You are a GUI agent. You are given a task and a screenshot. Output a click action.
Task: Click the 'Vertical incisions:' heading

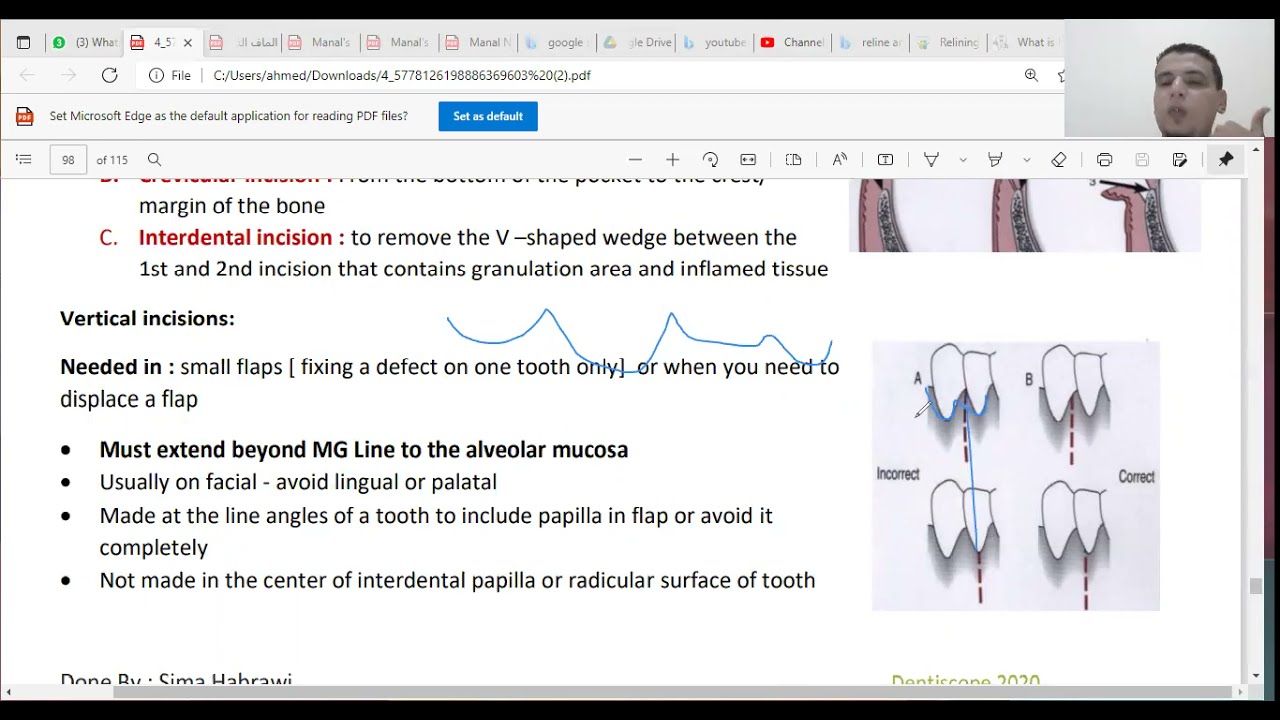coord(147,318)
